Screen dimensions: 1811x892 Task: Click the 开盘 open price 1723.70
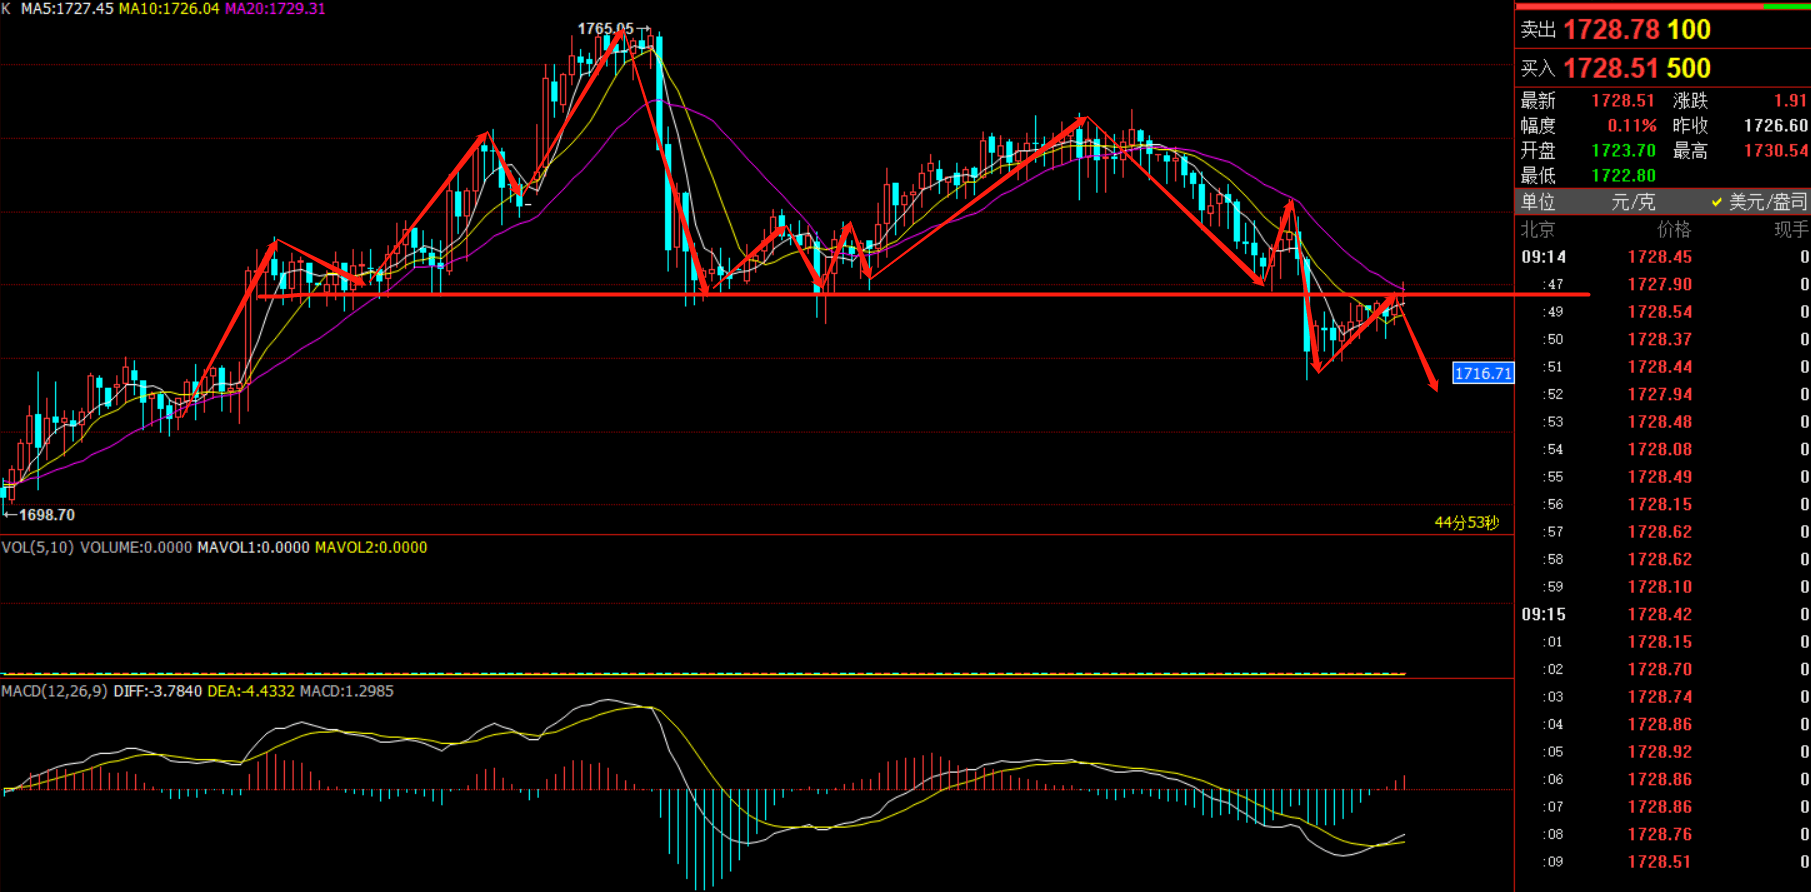coord(1624,151)
